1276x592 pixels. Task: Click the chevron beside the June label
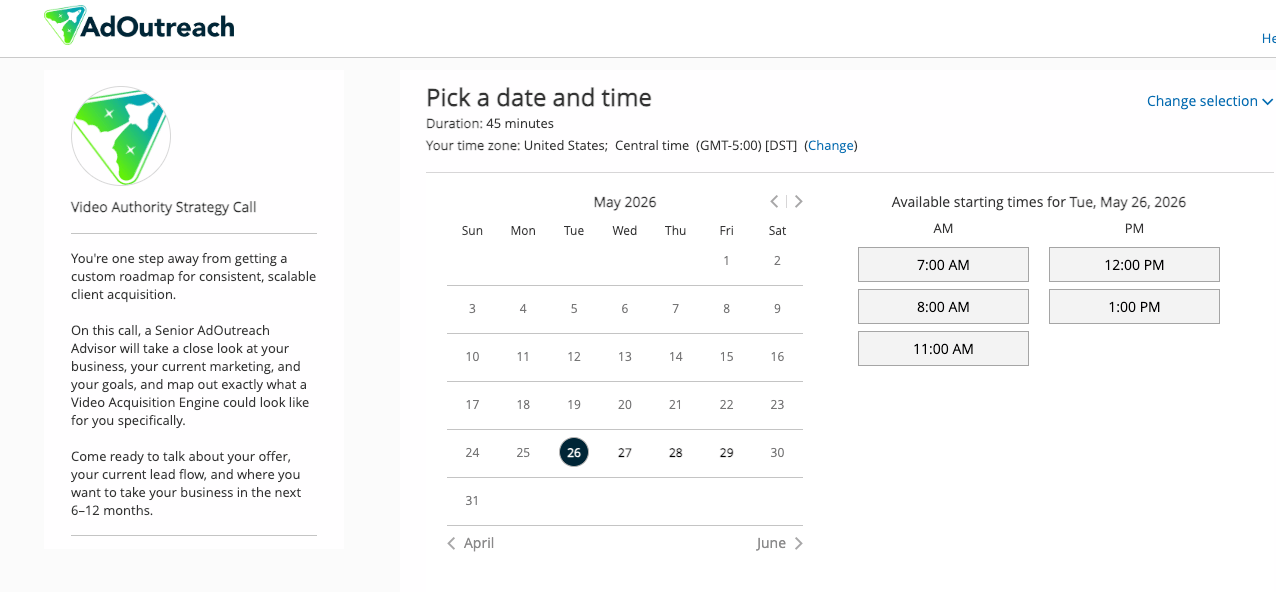pos(798,543)
